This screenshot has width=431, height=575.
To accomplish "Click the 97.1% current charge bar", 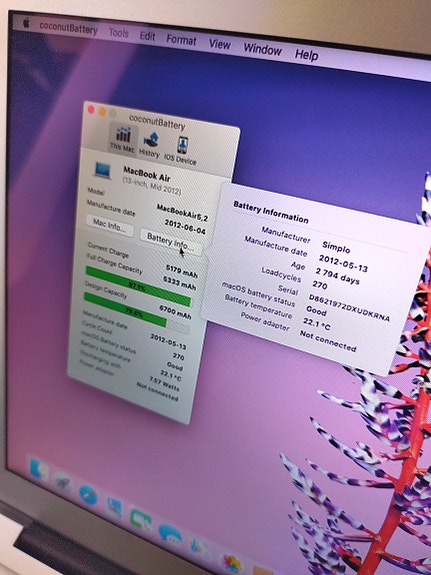I will [x=138, y=286].
